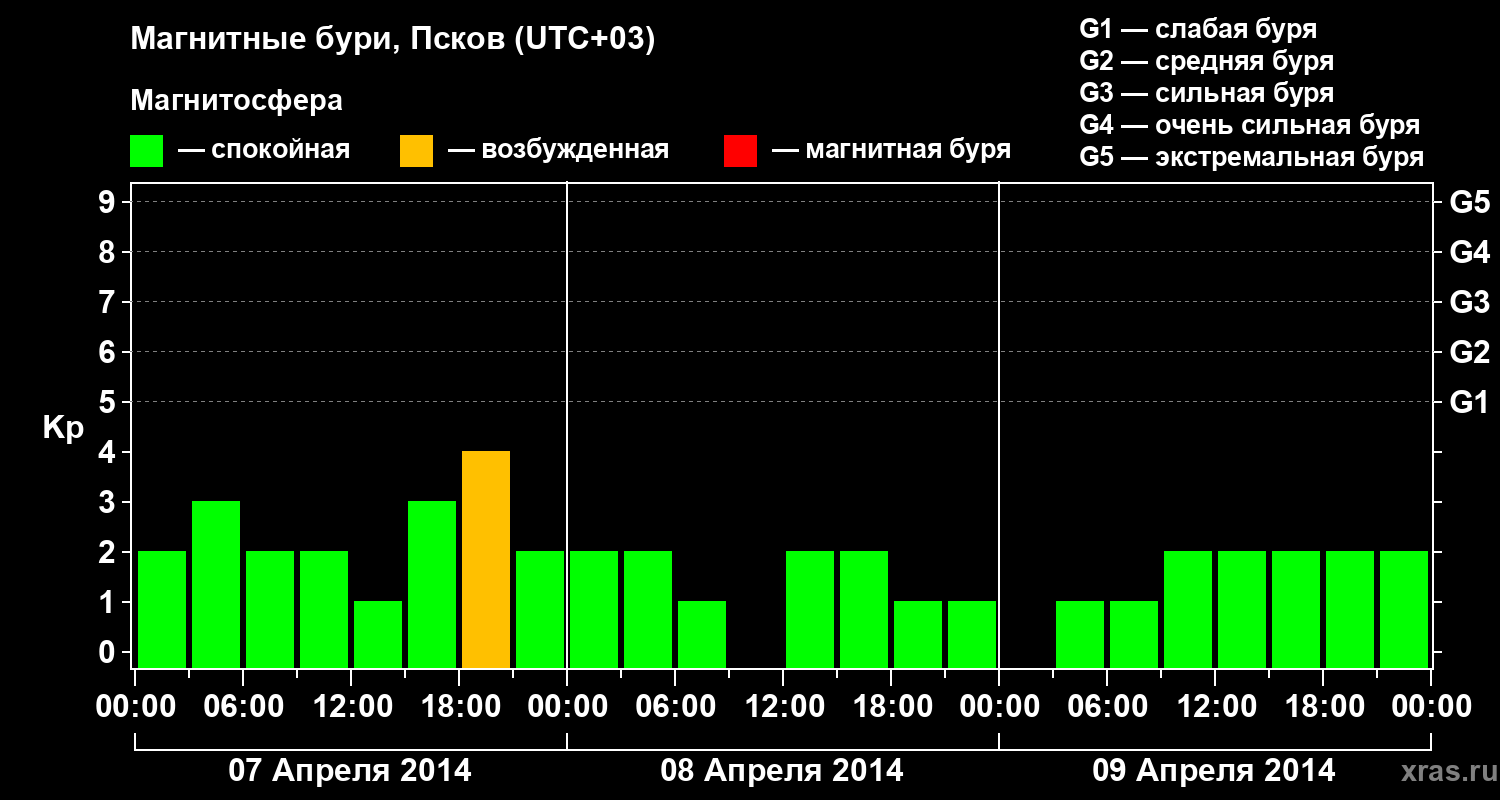Click the first green bar of 07 April
The width and height of the screenshot is (1500, 800).
coord(162,610)
